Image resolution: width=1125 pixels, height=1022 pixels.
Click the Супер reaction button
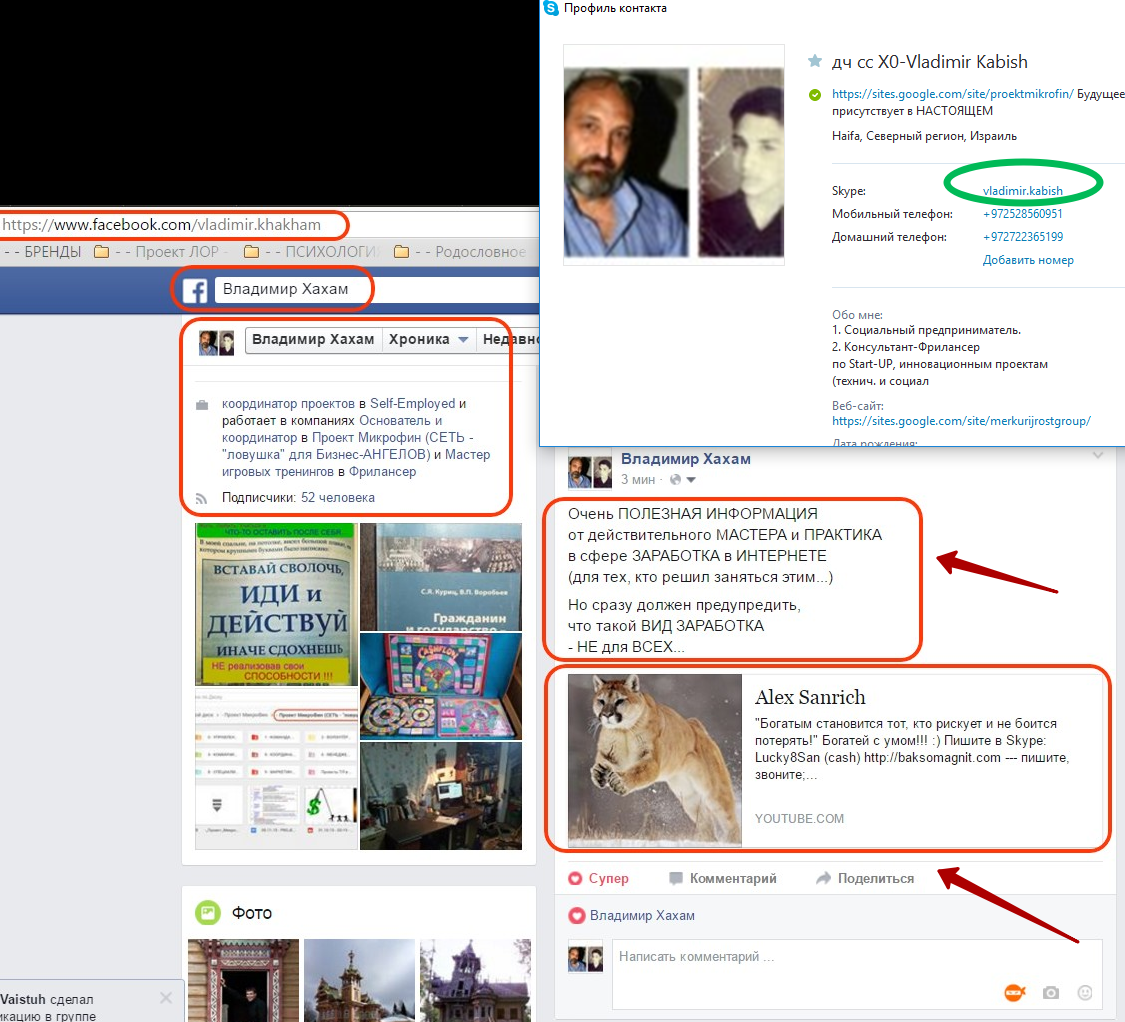598,878
